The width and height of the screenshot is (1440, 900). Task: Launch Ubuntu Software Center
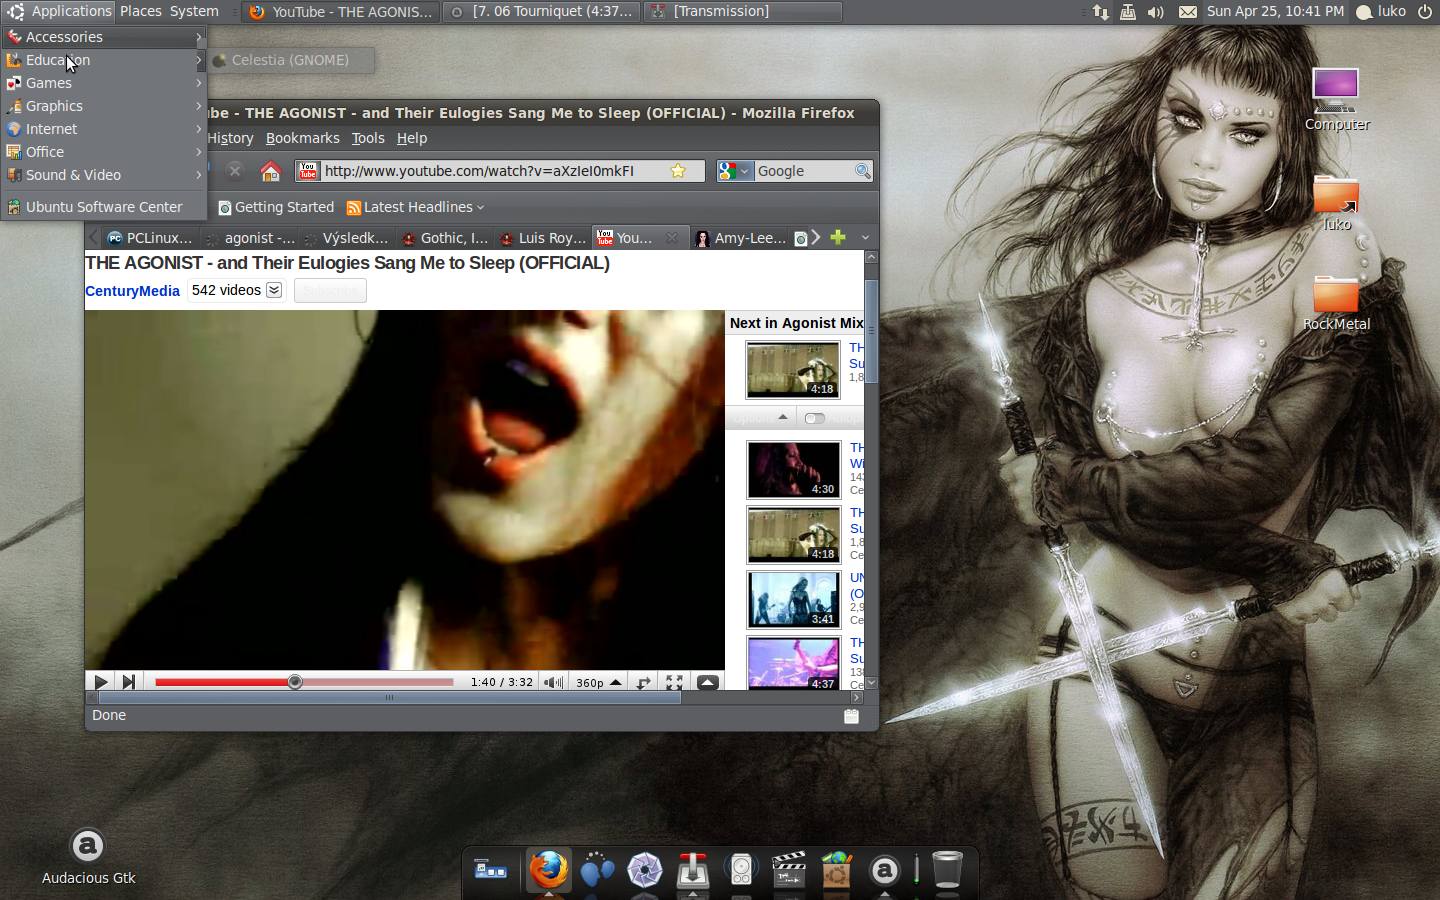(104, 207)
